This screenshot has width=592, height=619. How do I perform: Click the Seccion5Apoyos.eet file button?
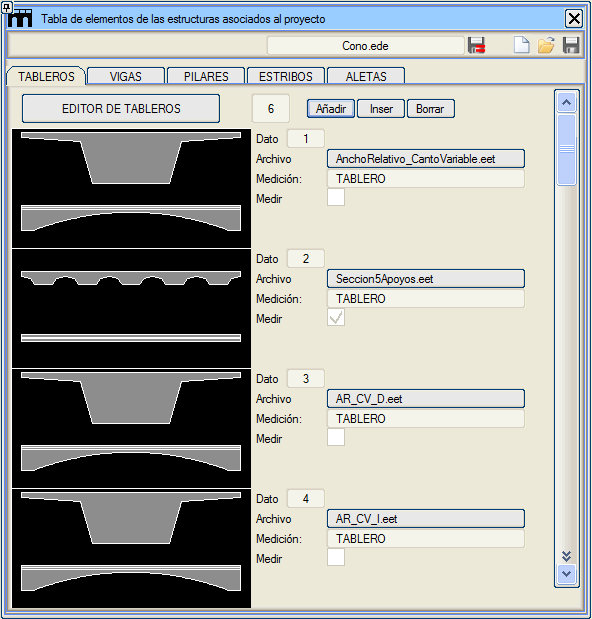[x=426, y=279]
